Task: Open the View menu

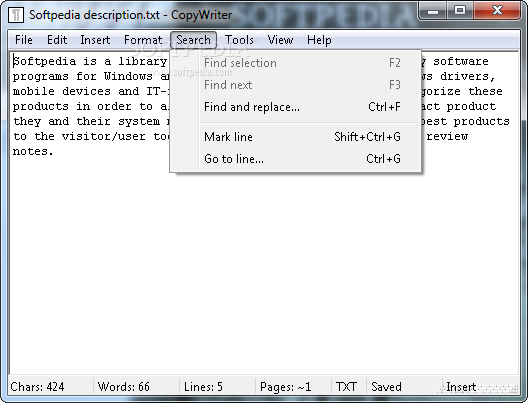Action: point(280,40)
